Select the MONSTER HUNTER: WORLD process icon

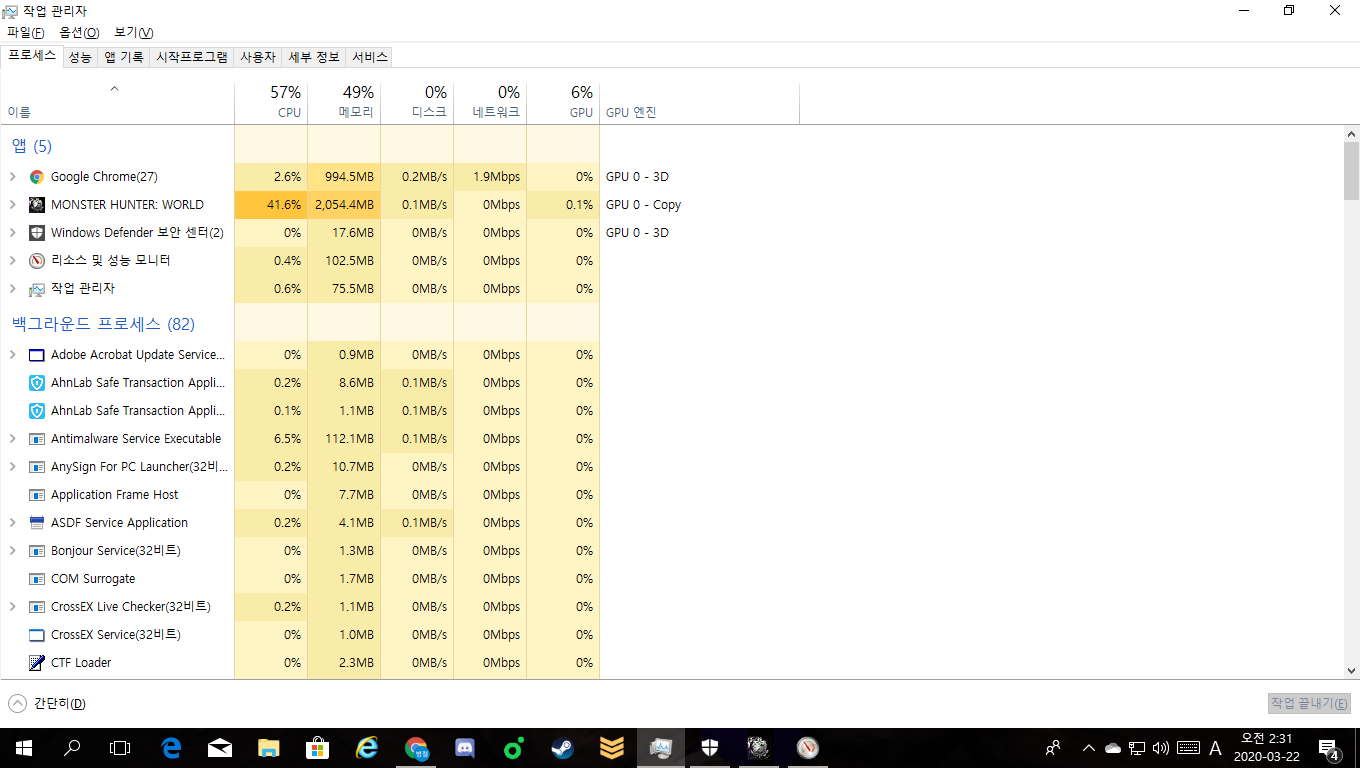click(37, 205)
